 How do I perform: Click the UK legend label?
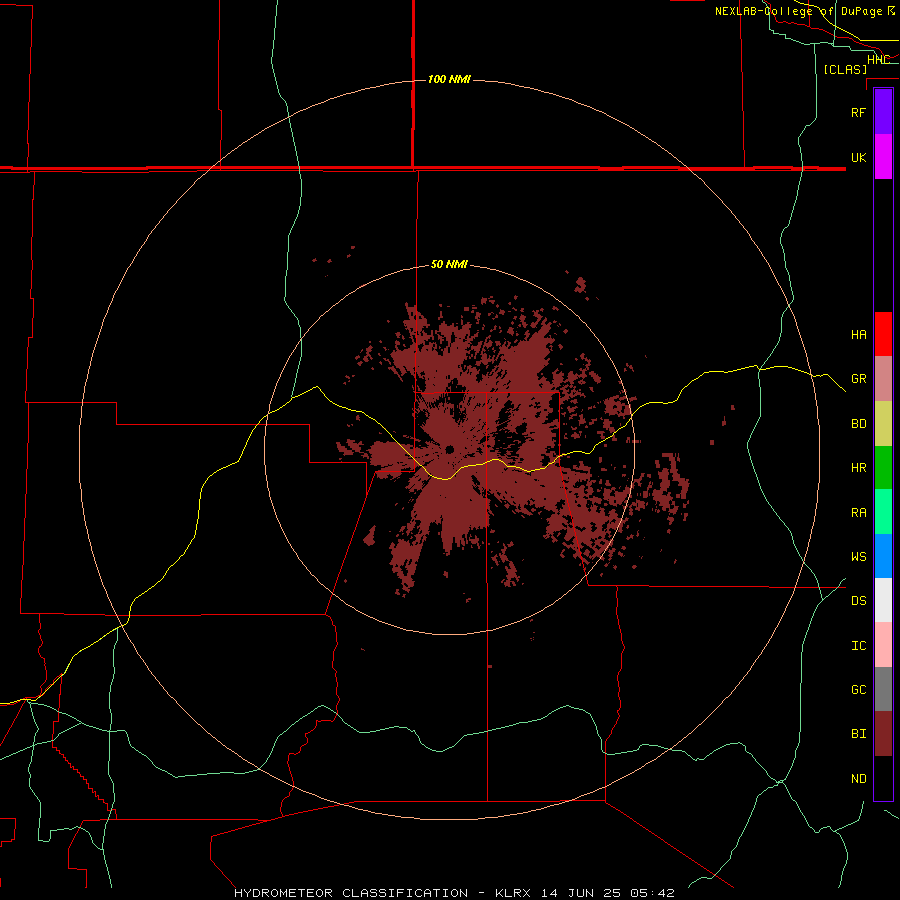point(858,157)
